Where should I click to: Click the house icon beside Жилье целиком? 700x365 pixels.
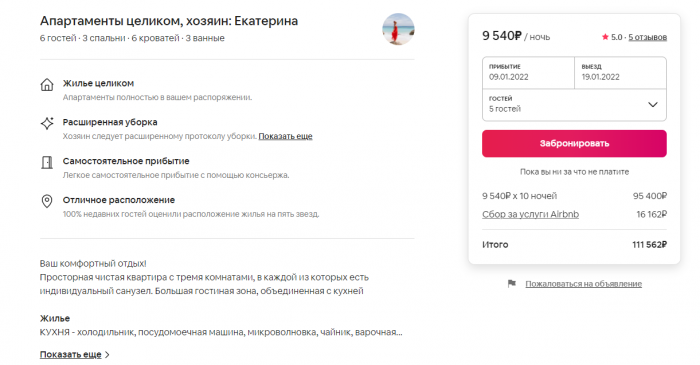coord(47,84)
